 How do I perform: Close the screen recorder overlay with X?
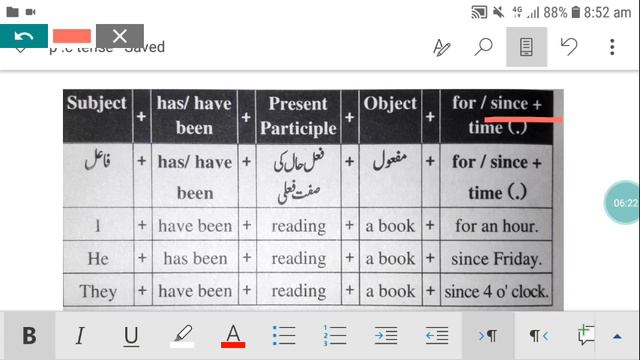coord(120,36)
